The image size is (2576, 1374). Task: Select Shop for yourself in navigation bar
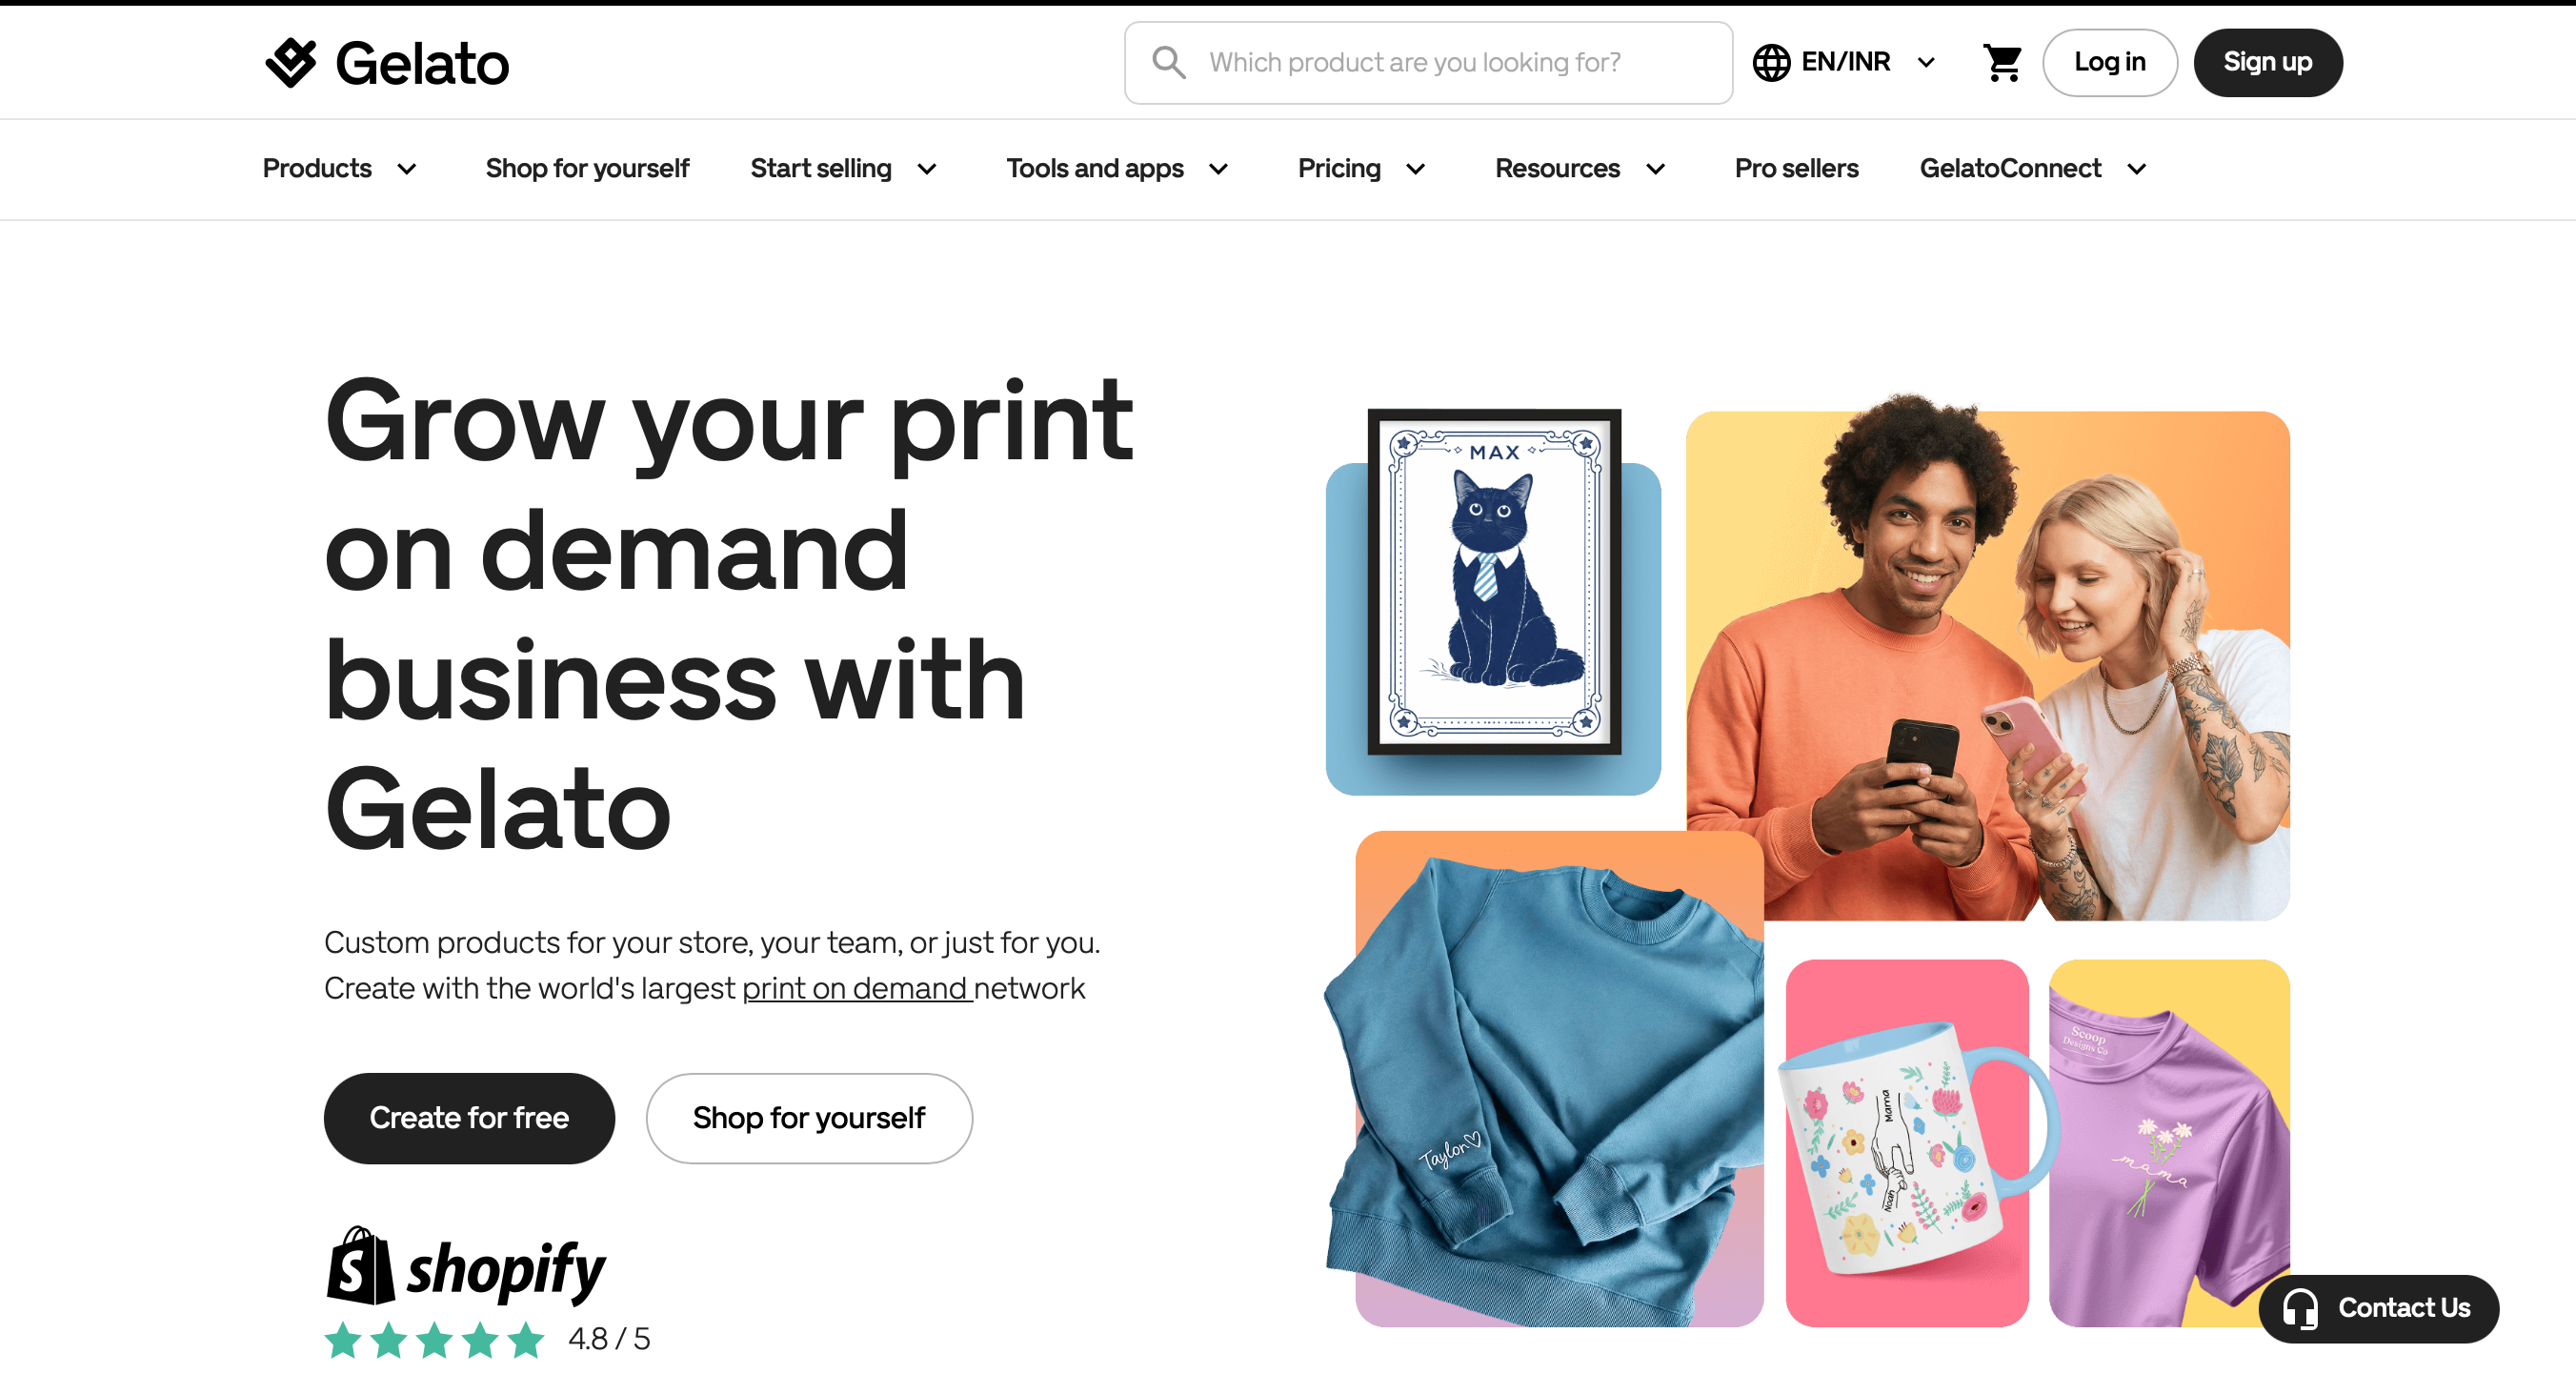(x=587, y=168)
